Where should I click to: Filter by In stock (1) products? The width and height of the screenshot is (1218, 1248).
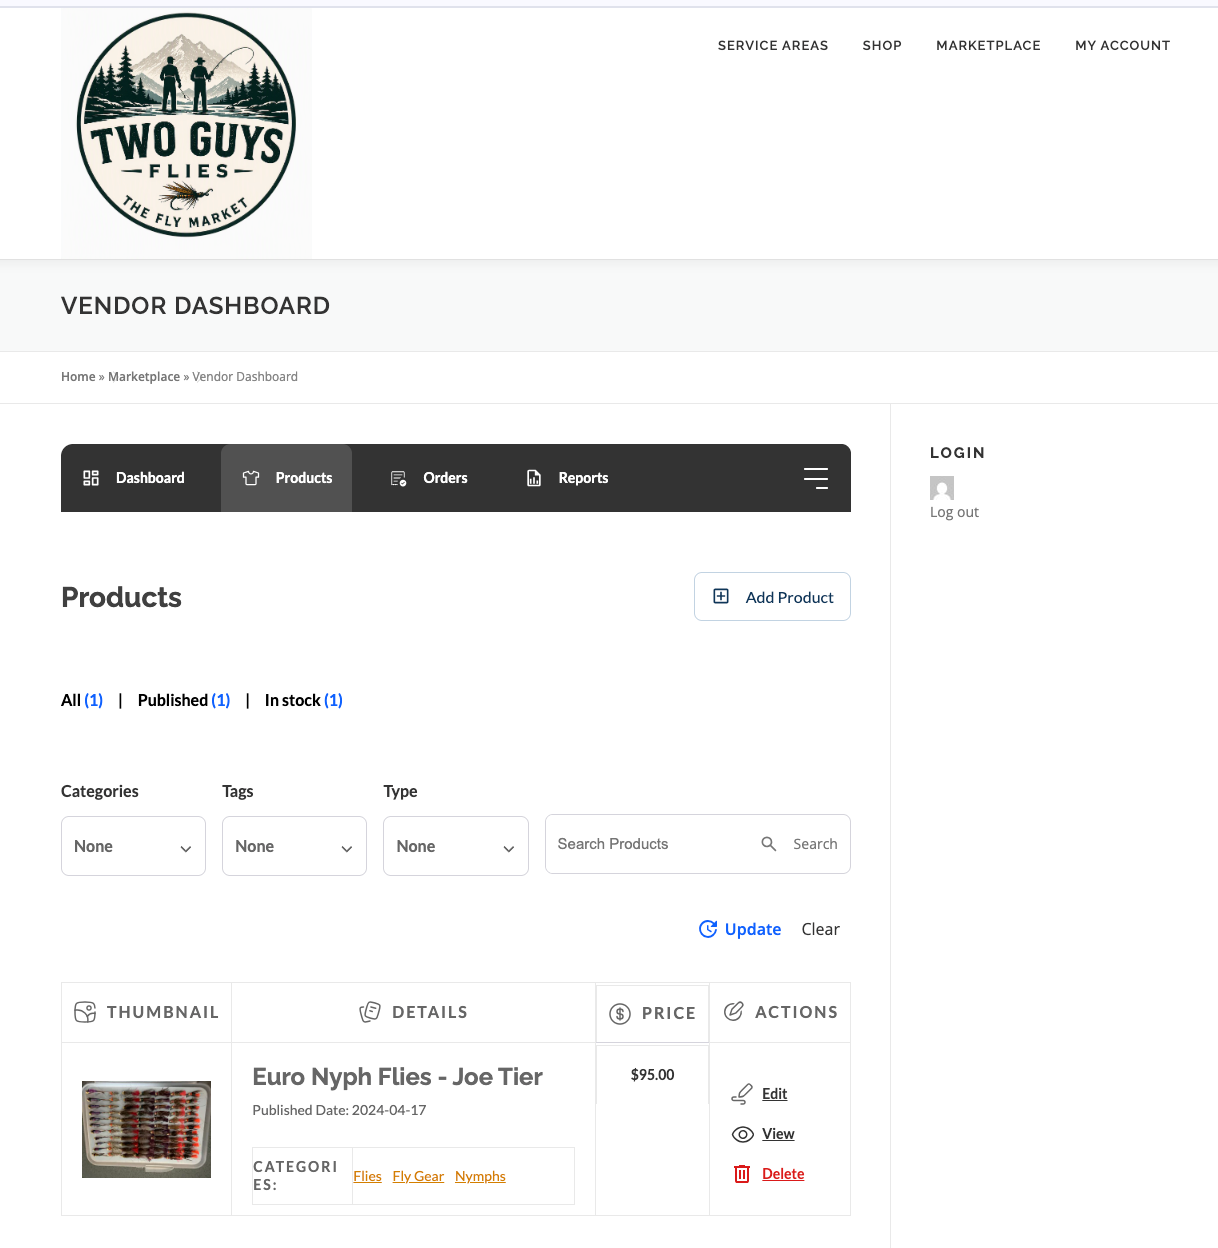[304, 700]
